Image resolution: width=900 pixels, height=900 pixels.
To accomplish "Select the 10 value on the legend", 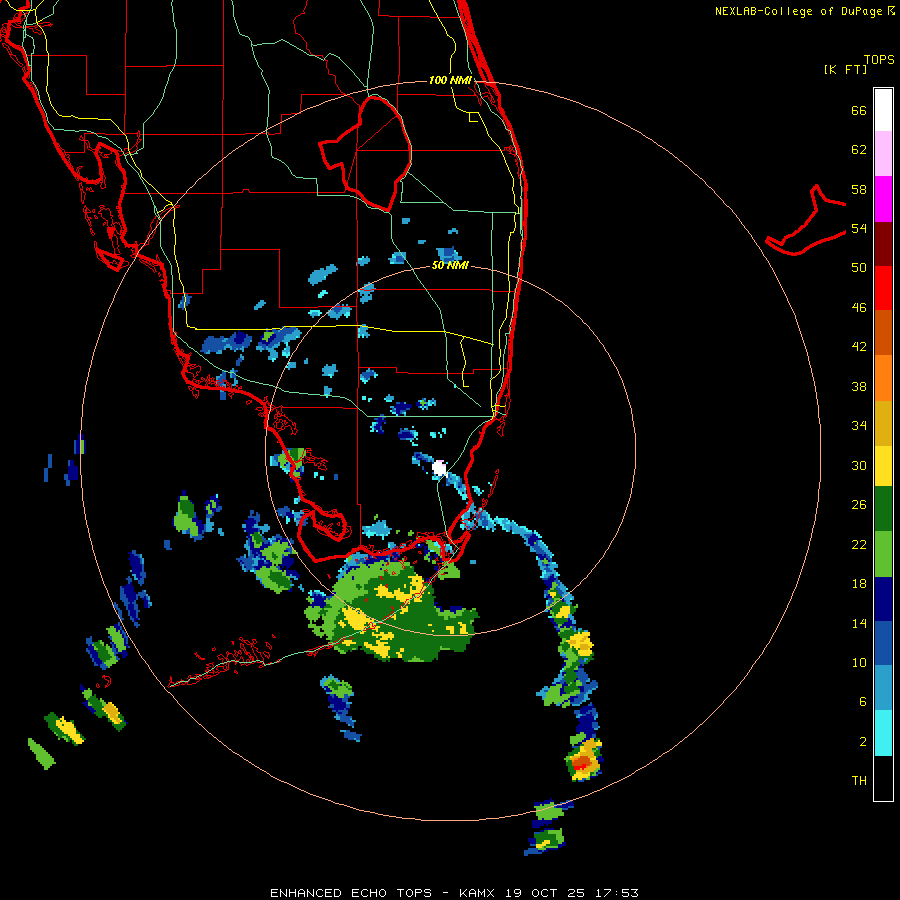I will 859,662.
